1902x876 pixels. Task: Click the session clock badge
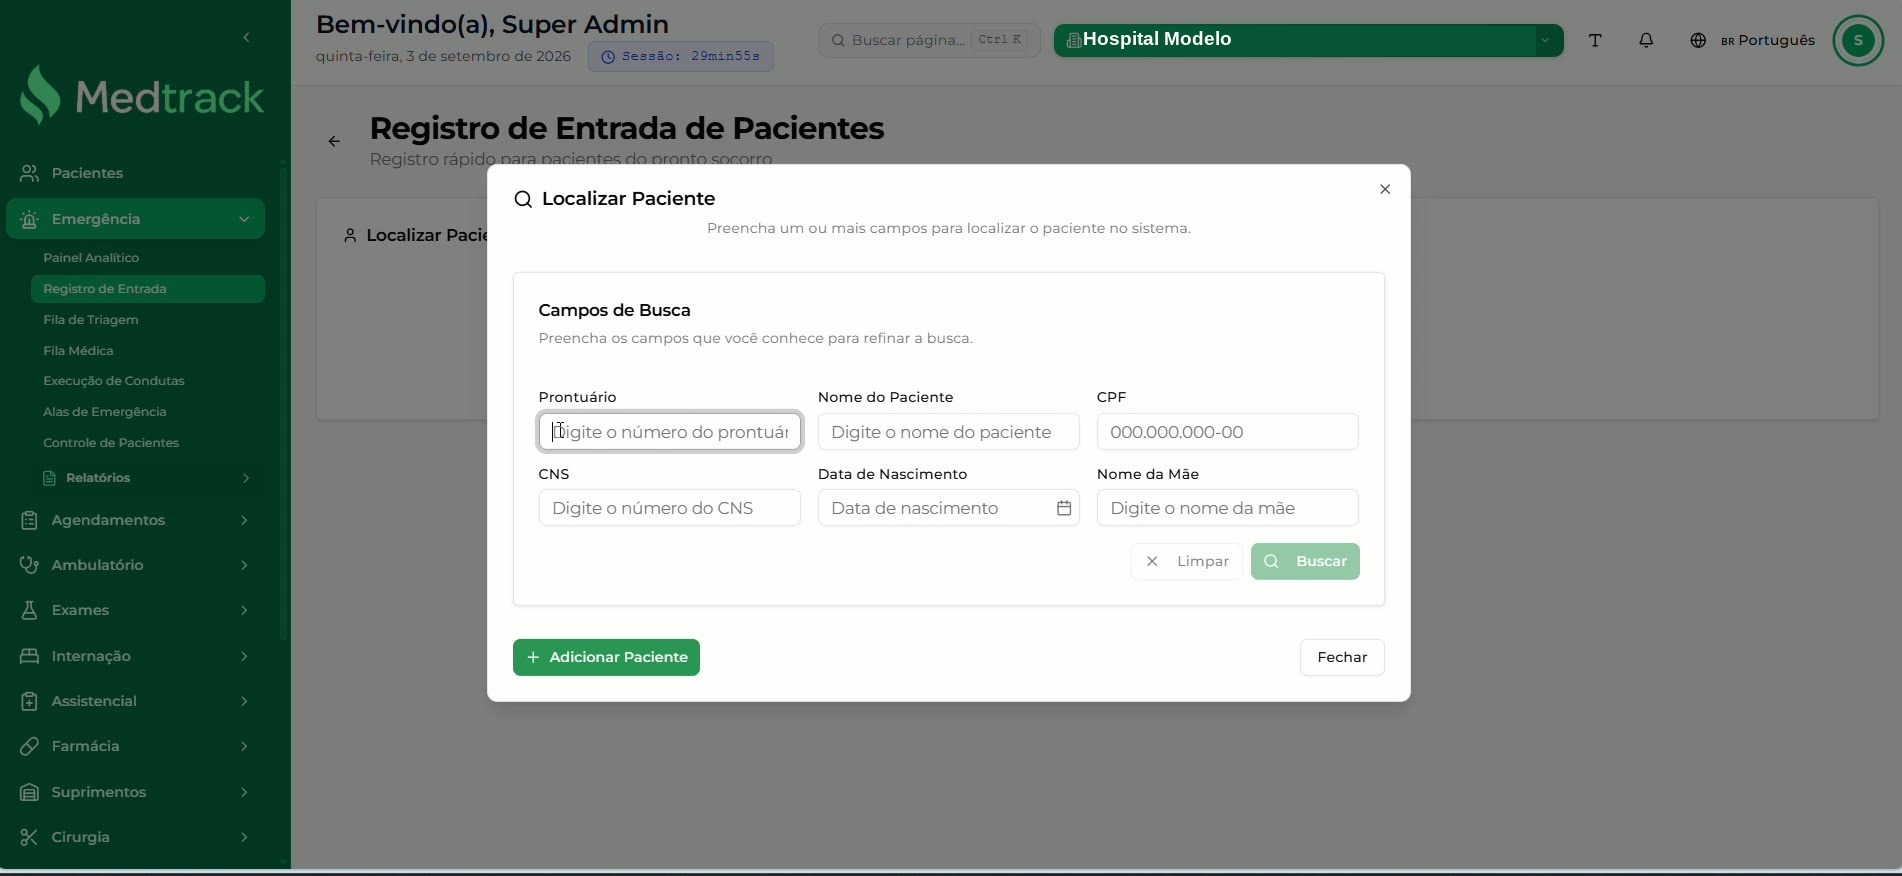point(681,56)
